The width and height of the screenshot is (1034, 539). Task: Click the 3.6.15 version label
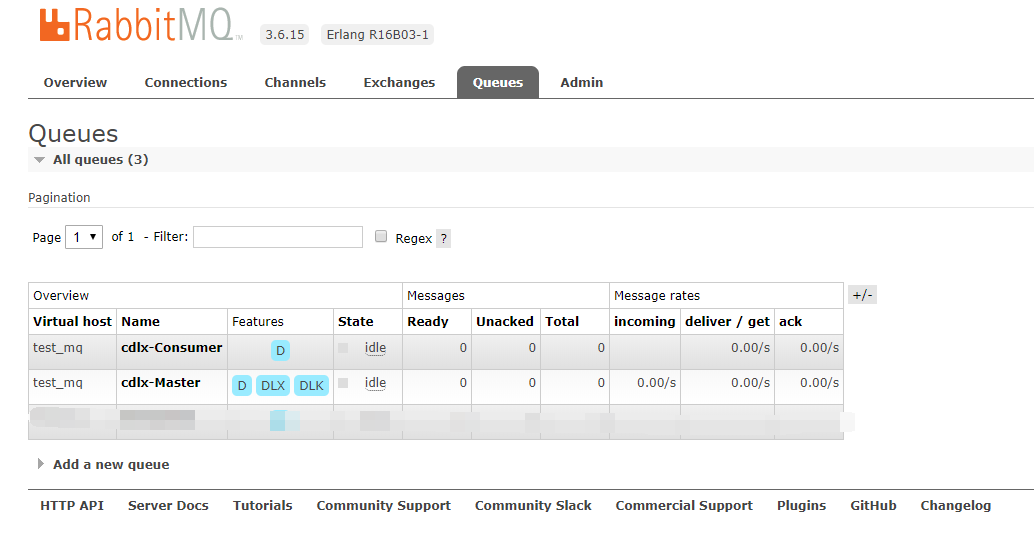pos(285,34)
